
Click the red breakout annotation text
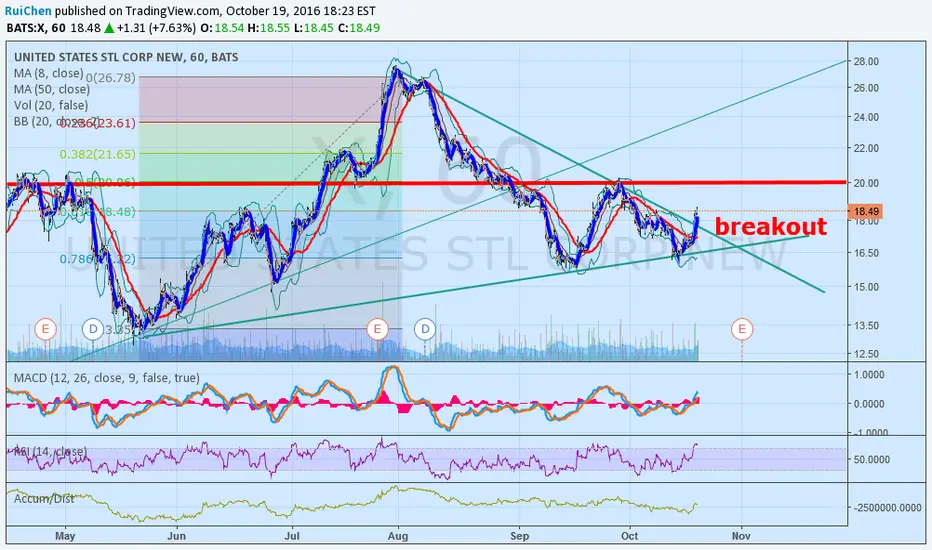(770, 226)
